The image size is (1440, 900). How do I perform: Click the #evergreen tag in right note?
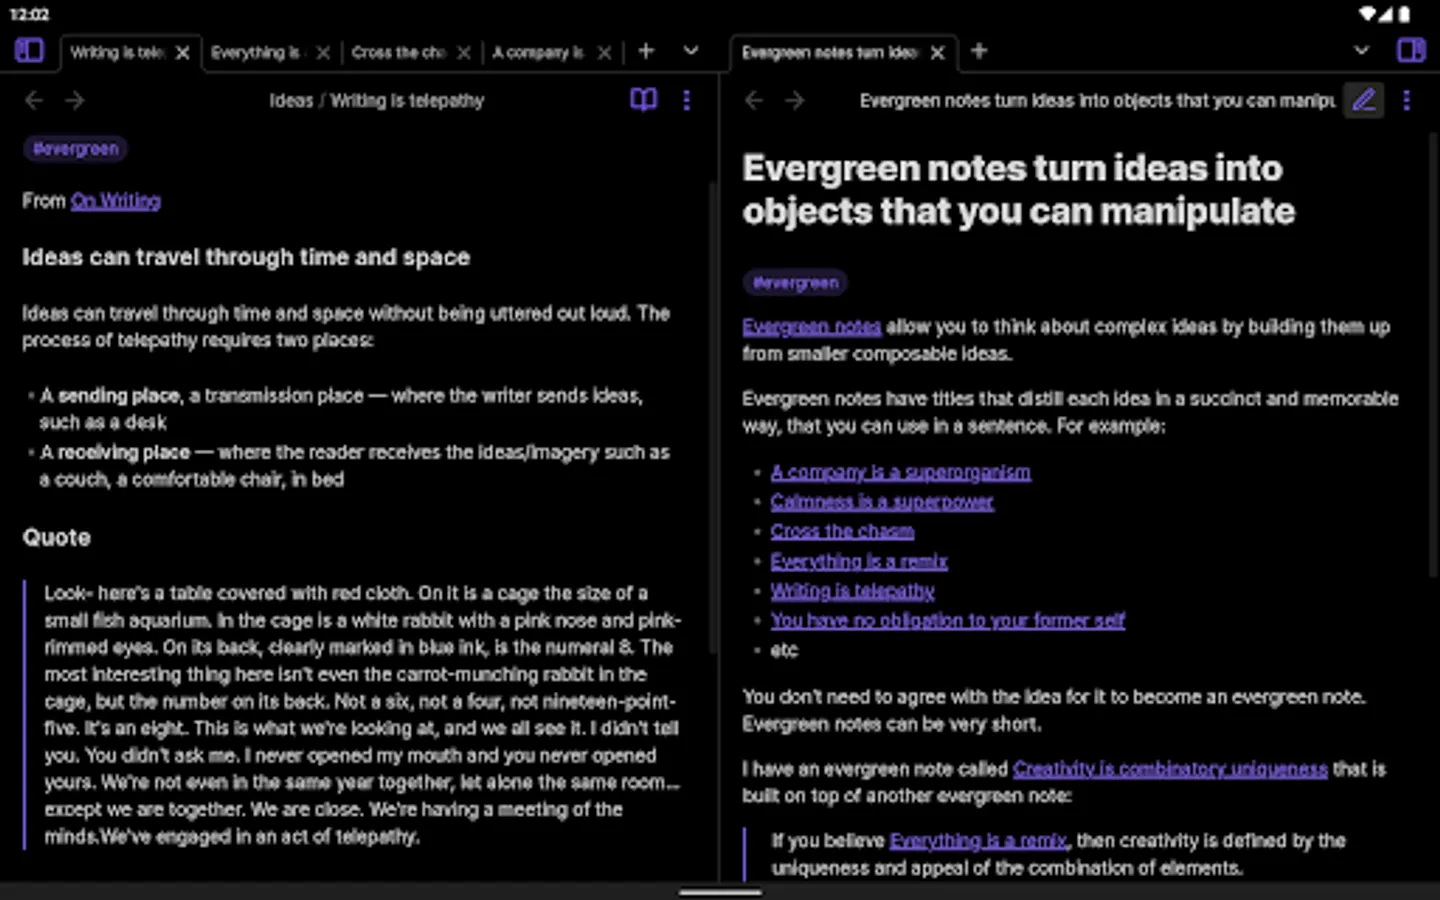(x=795, y=283)
